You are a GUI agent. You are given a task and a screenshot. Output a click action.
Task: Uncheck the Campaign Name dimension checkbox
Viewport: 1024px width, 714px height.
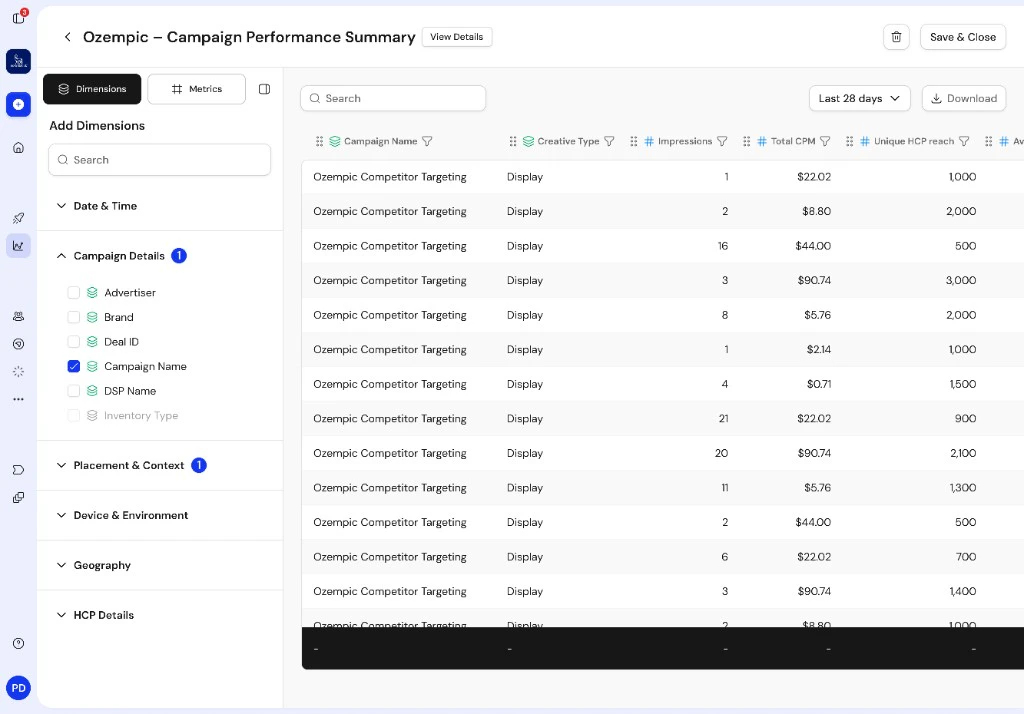click(x=74, y=366)
